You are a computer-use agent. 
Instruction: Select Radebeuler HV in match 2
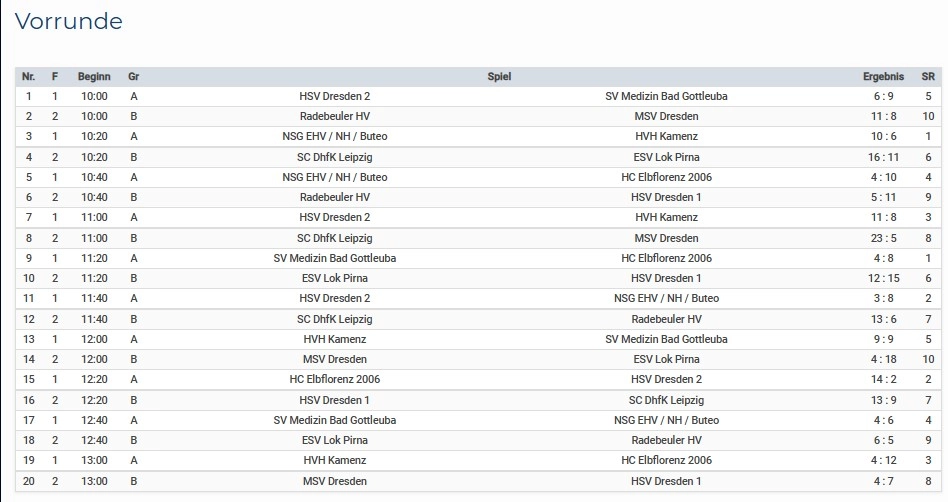point(334,116)
